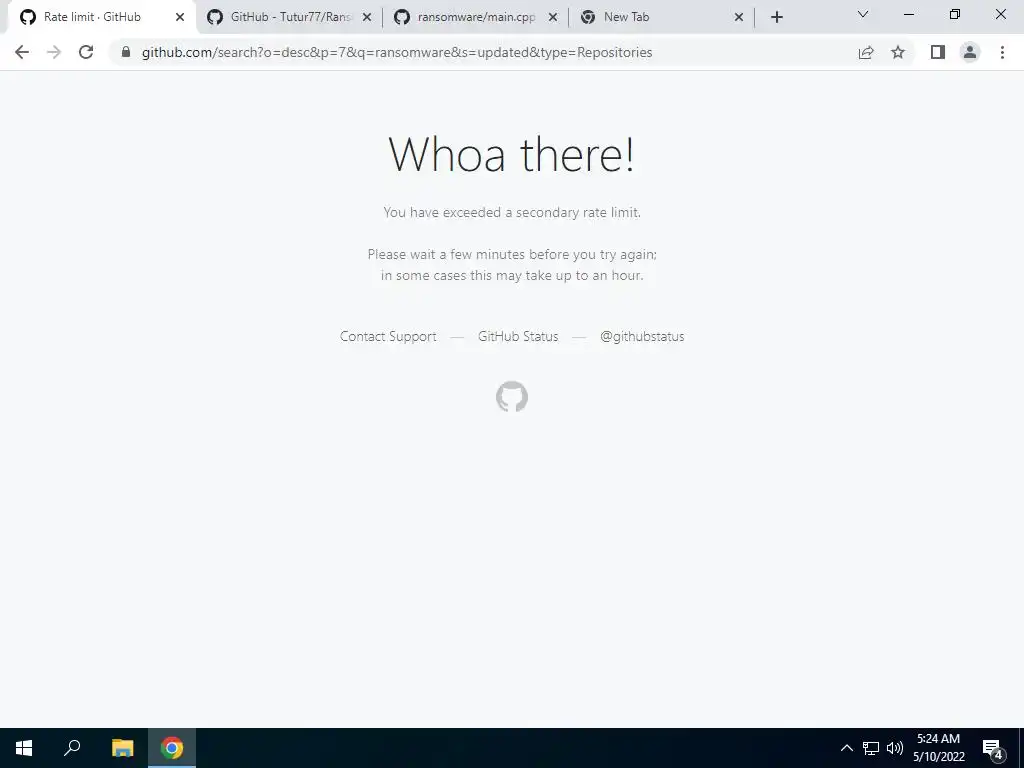Open the network status tray icon
The height and width of the screenshot is (768, 1024).
point(871,748)
